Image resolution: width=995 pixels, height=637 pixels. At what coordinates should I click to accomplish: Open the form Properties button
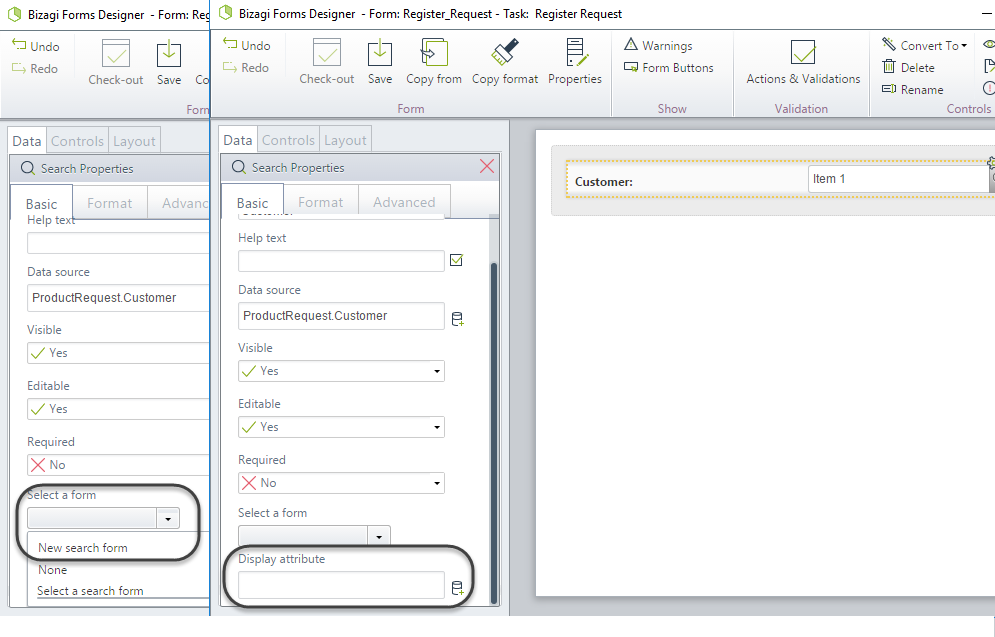coord(575,62)
